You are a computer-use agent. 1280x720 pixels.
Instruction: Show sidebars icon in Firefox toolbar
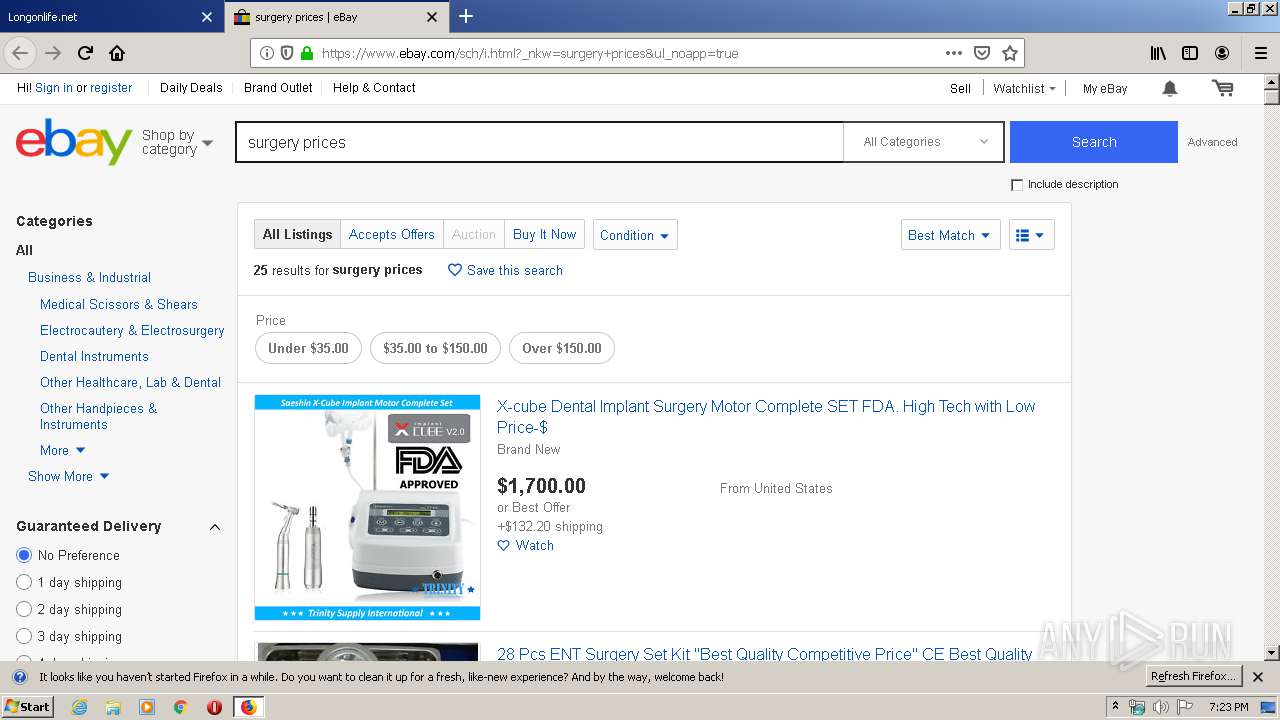coord(1190,53)
